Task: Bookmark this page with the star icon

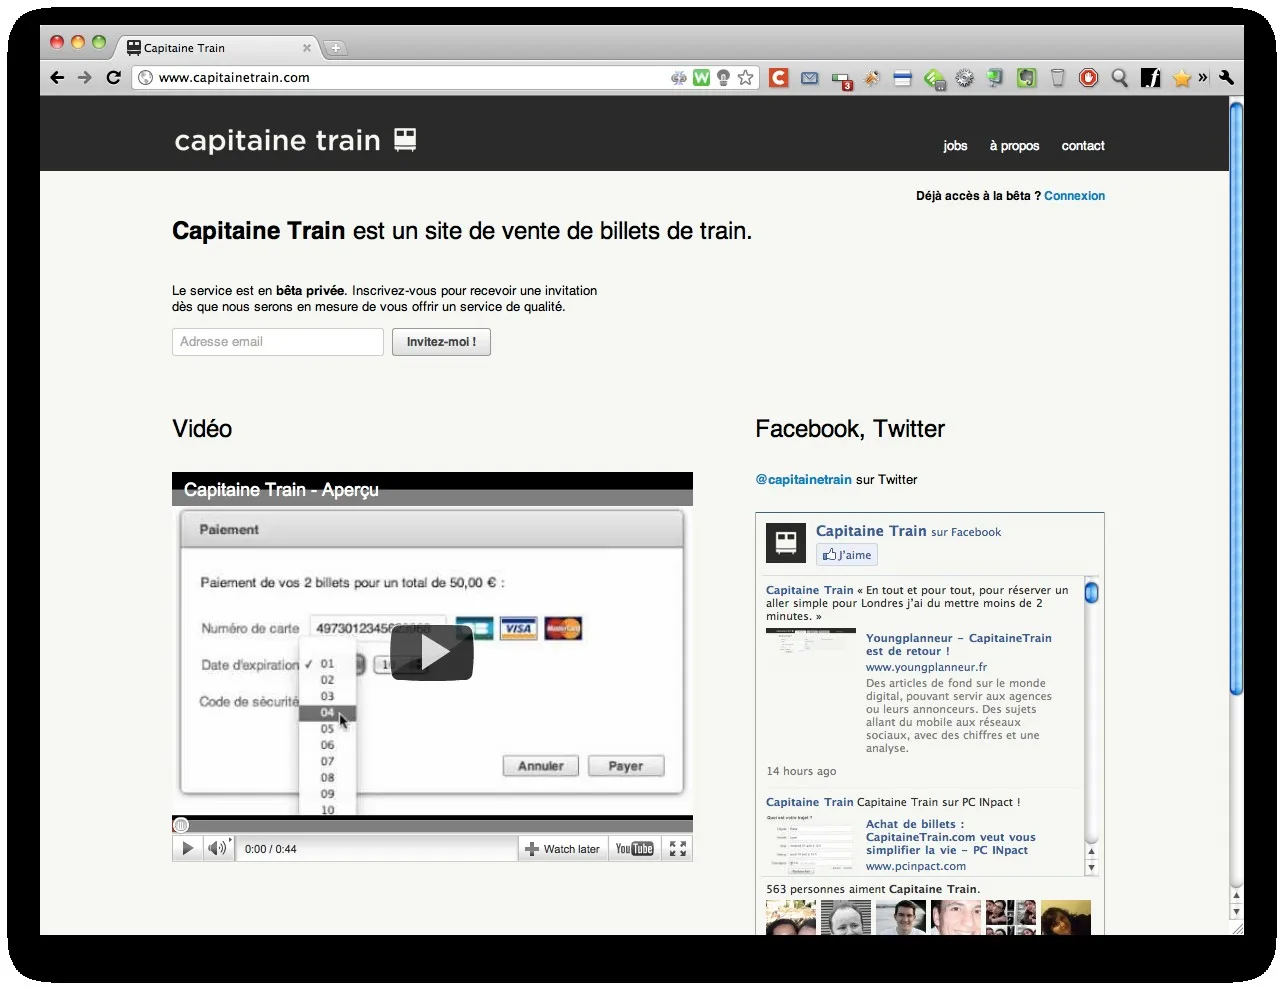Action: pyautogui.click(x=746, y=77)
